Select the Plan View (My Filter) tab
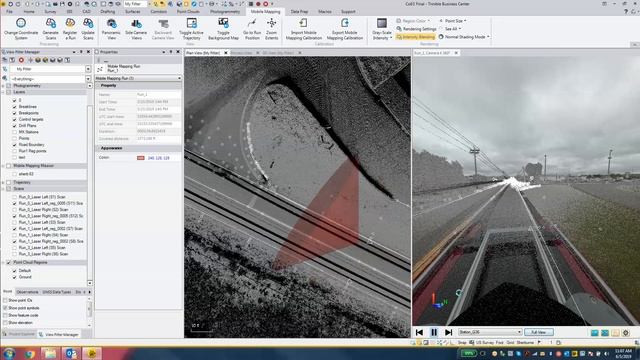The image size is (640, 360). pos(203,53)
